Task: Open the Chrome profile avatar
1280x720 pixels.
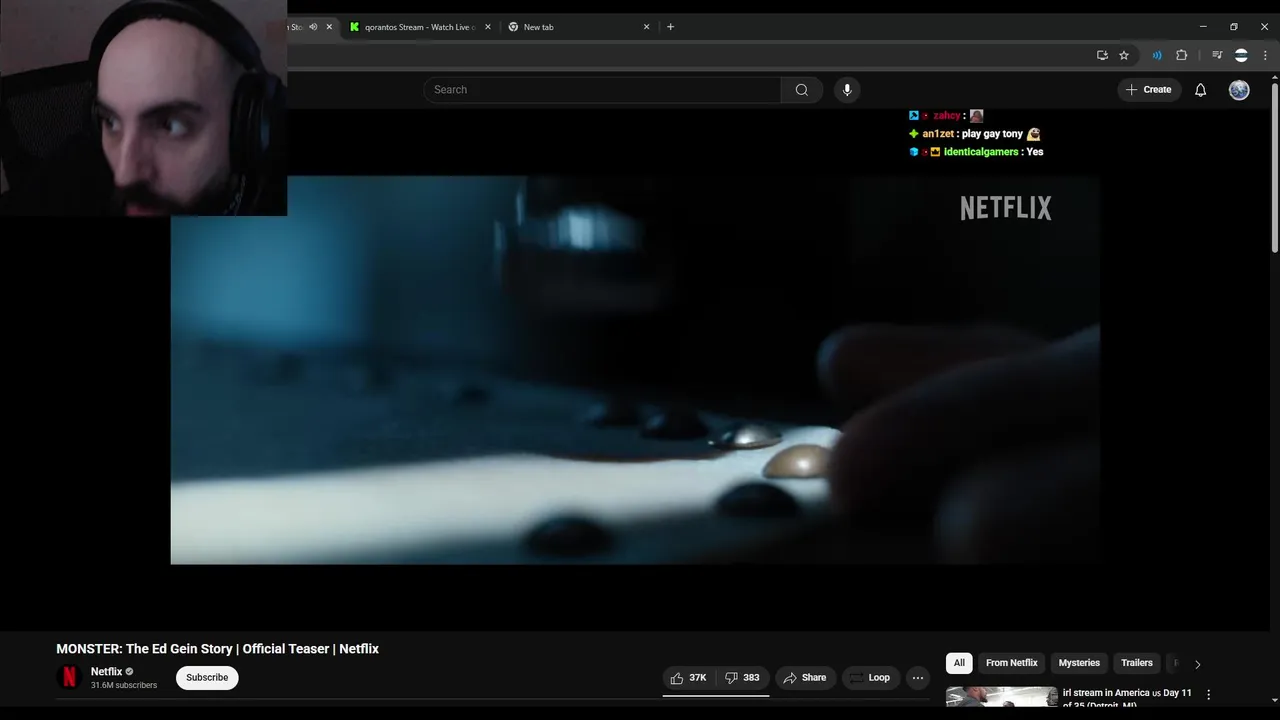Action: click(x=1241, y=55)
